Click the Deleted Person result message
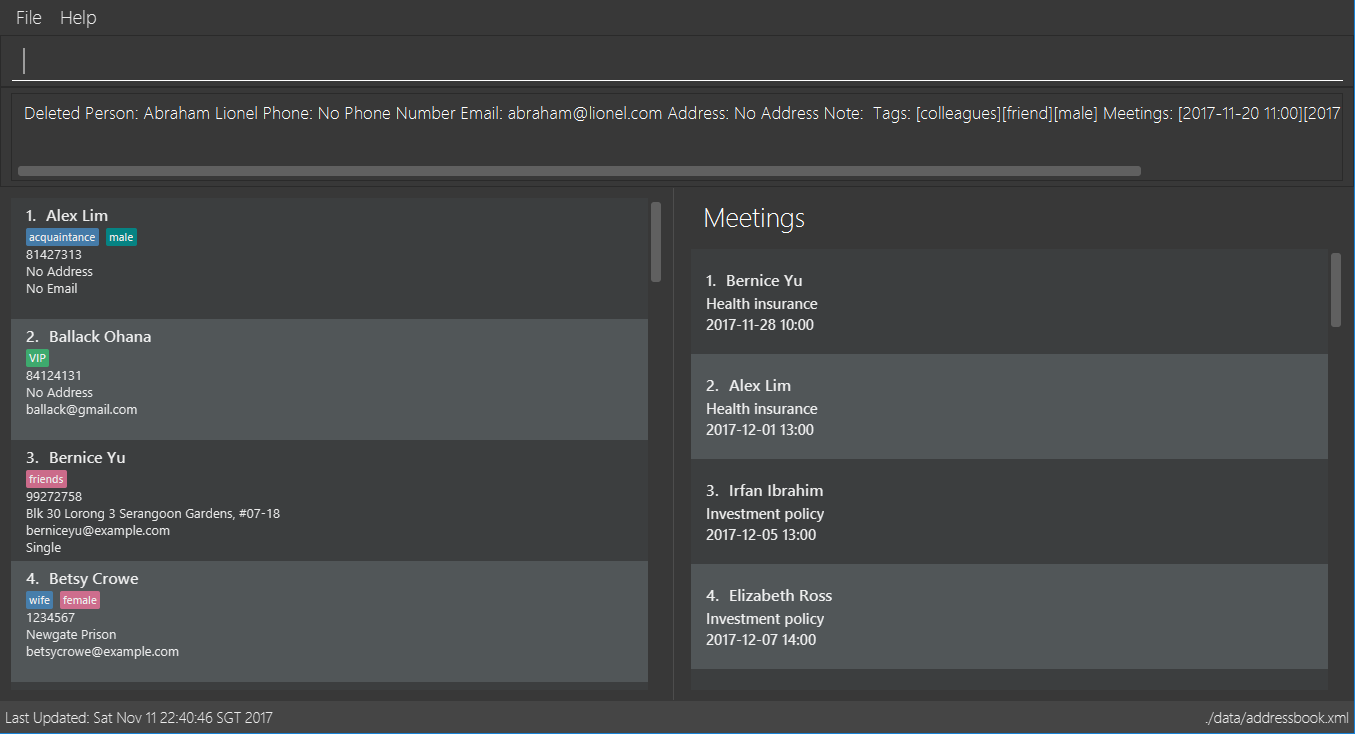 682,114
